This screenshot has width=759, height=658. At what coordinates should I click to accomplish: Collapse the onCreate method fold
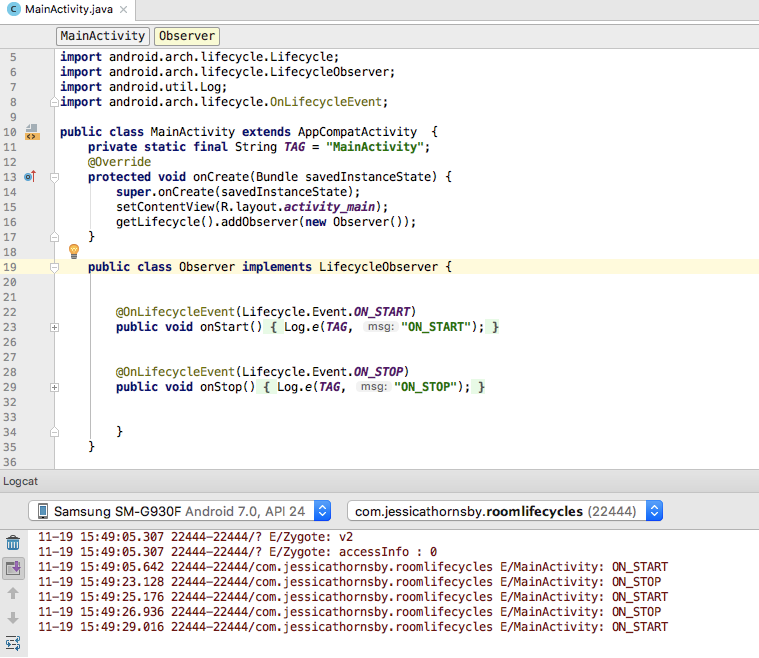pyautogui.click(x=54, y=177)
